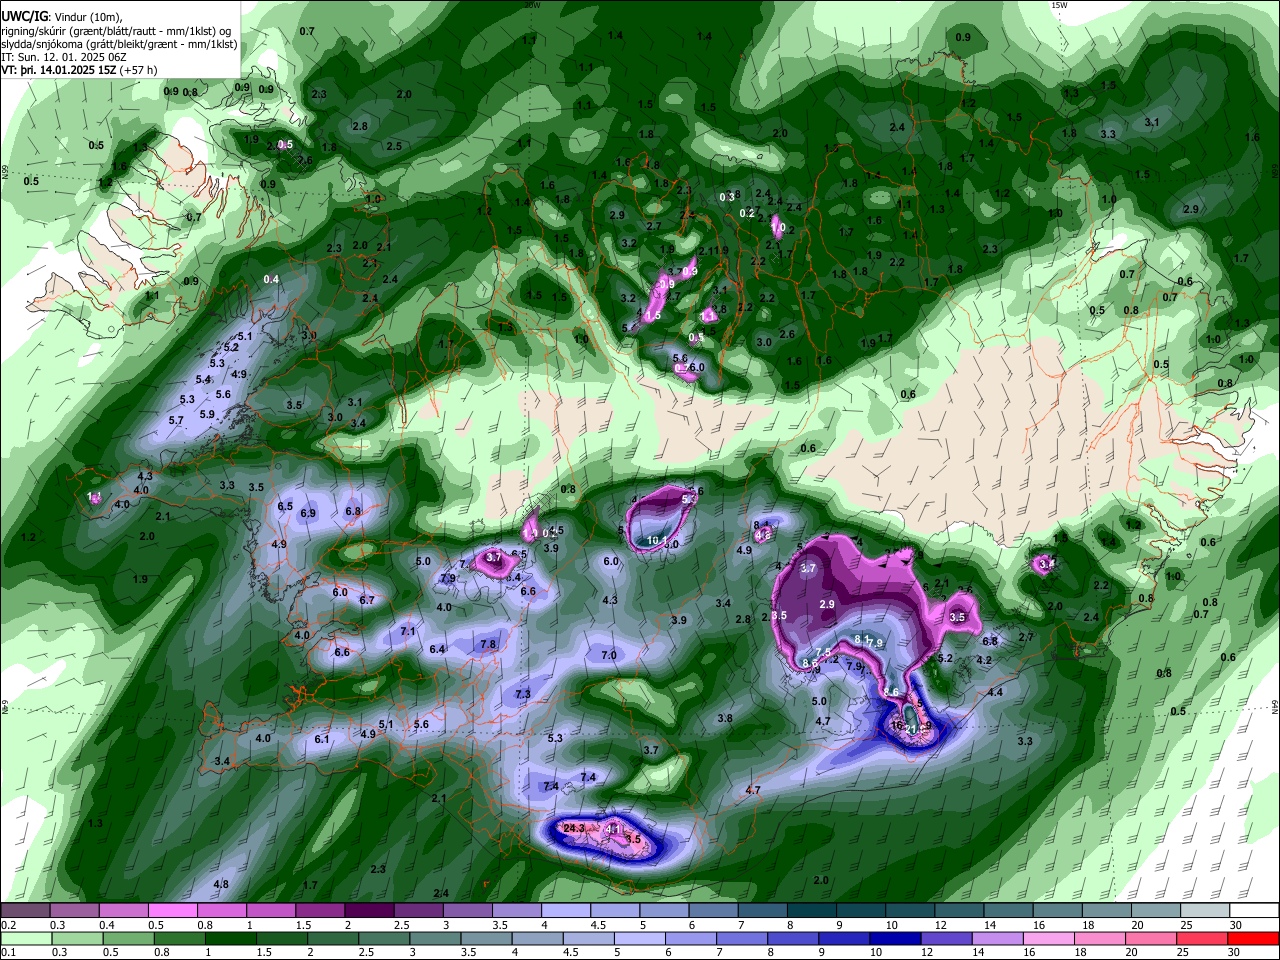The width and height of the screenshot is (1280, 960).
Task: Click the map value 6.1
Action: pos(322,739)
